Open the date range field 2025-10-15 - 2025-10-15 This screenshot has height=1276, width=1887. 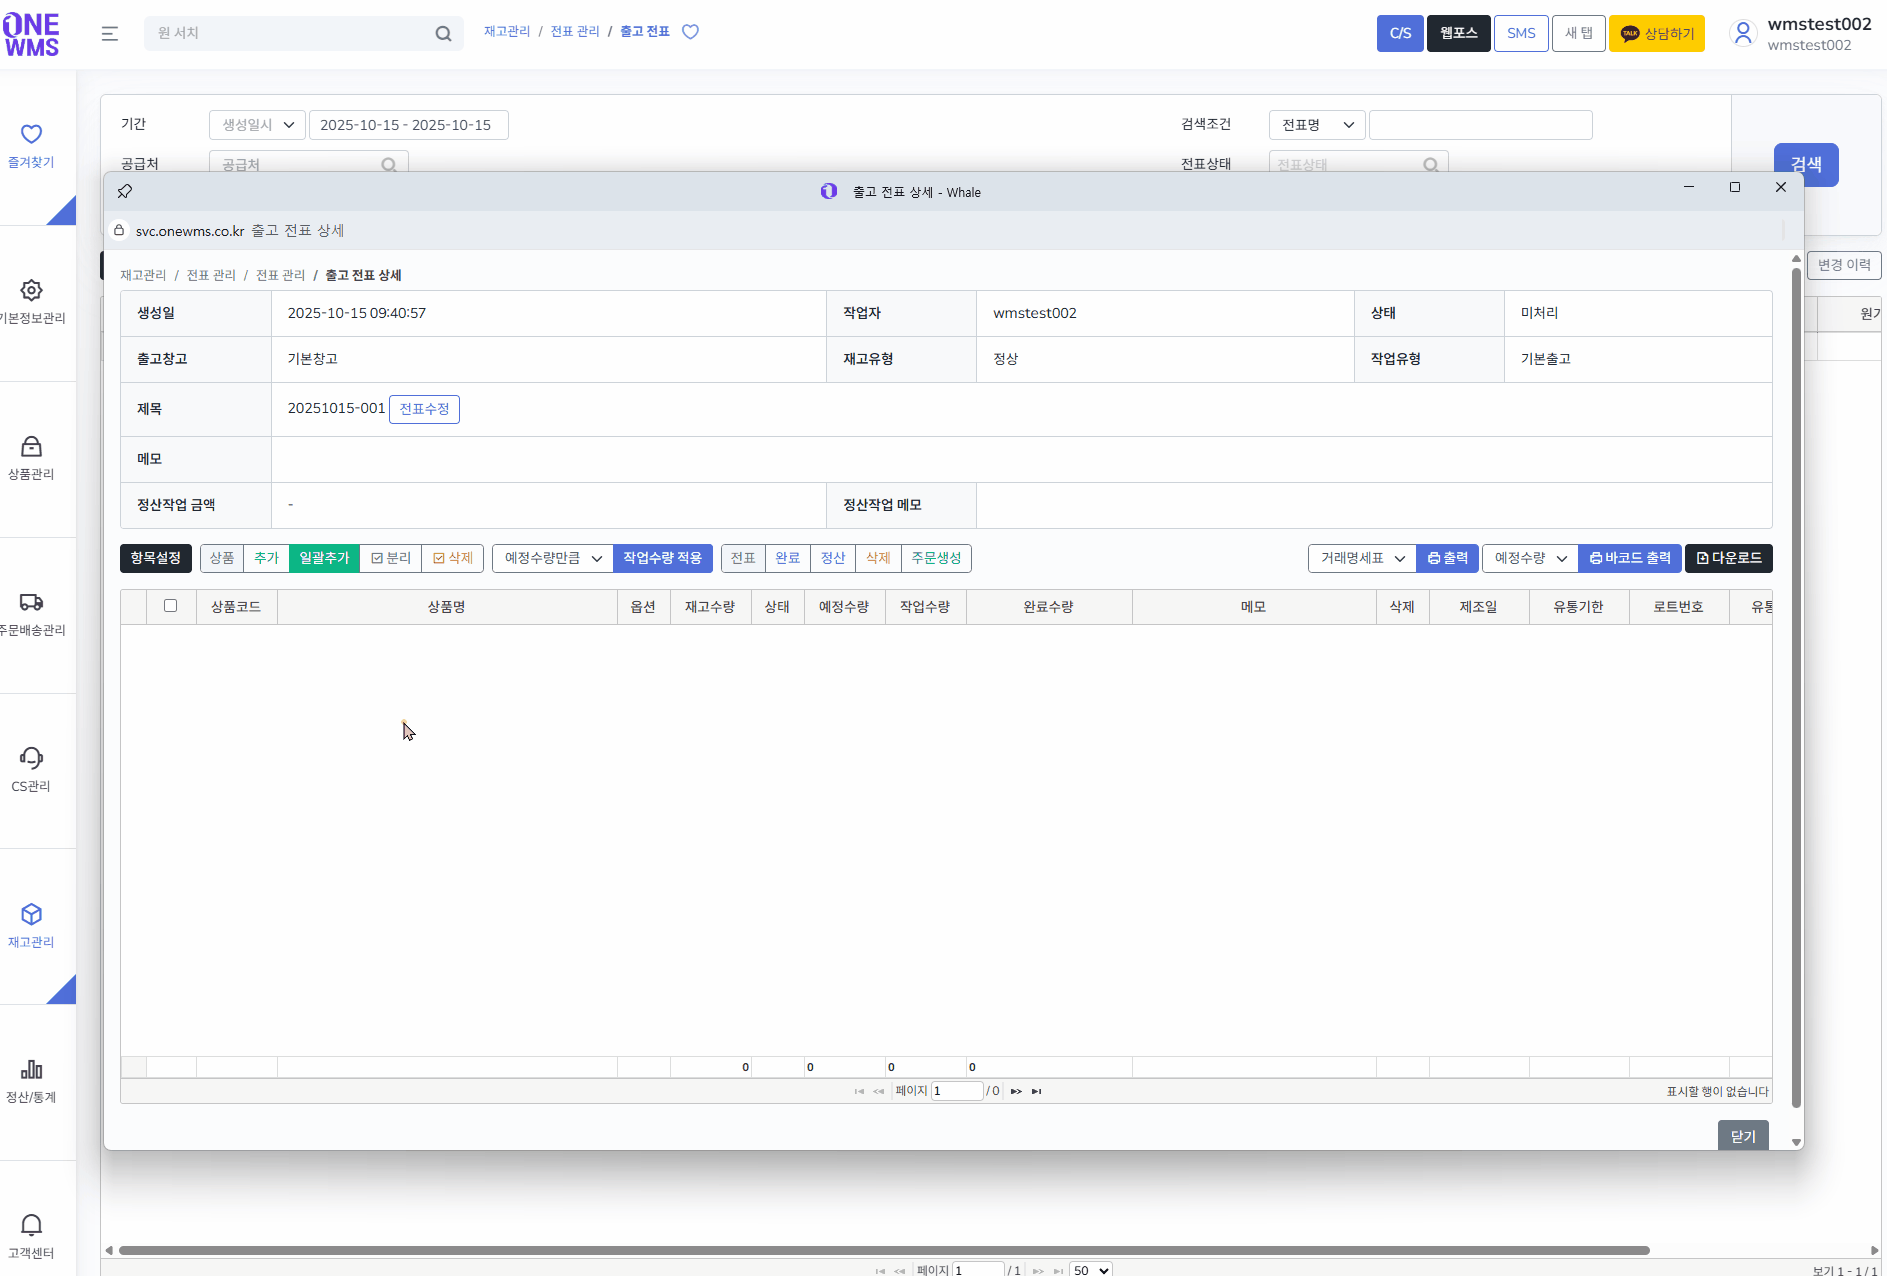408,125
